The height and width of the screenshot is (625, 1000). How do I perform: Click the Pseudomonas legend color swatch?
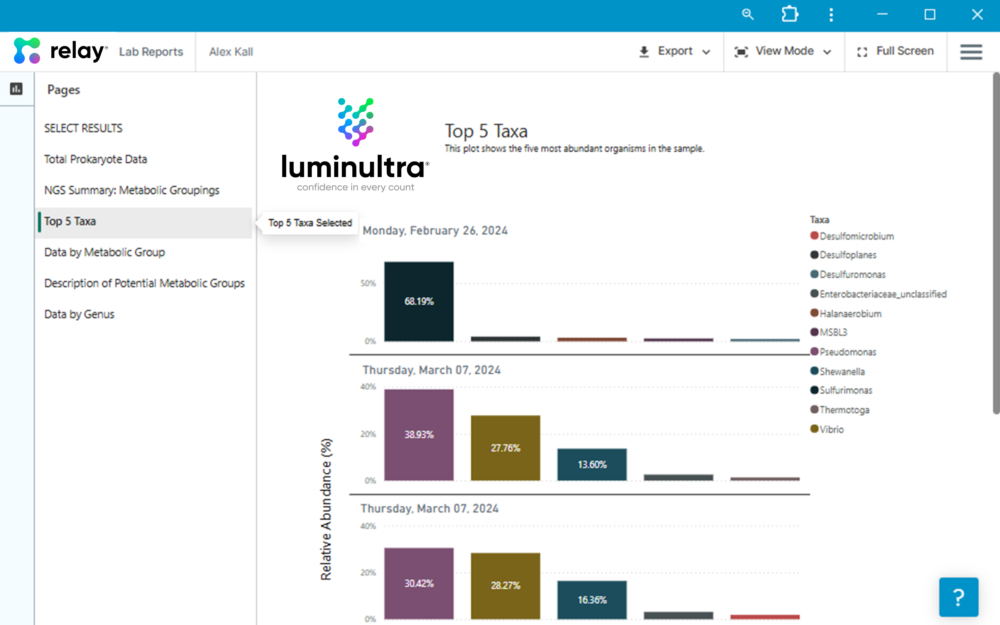click(x=815, y=352)
